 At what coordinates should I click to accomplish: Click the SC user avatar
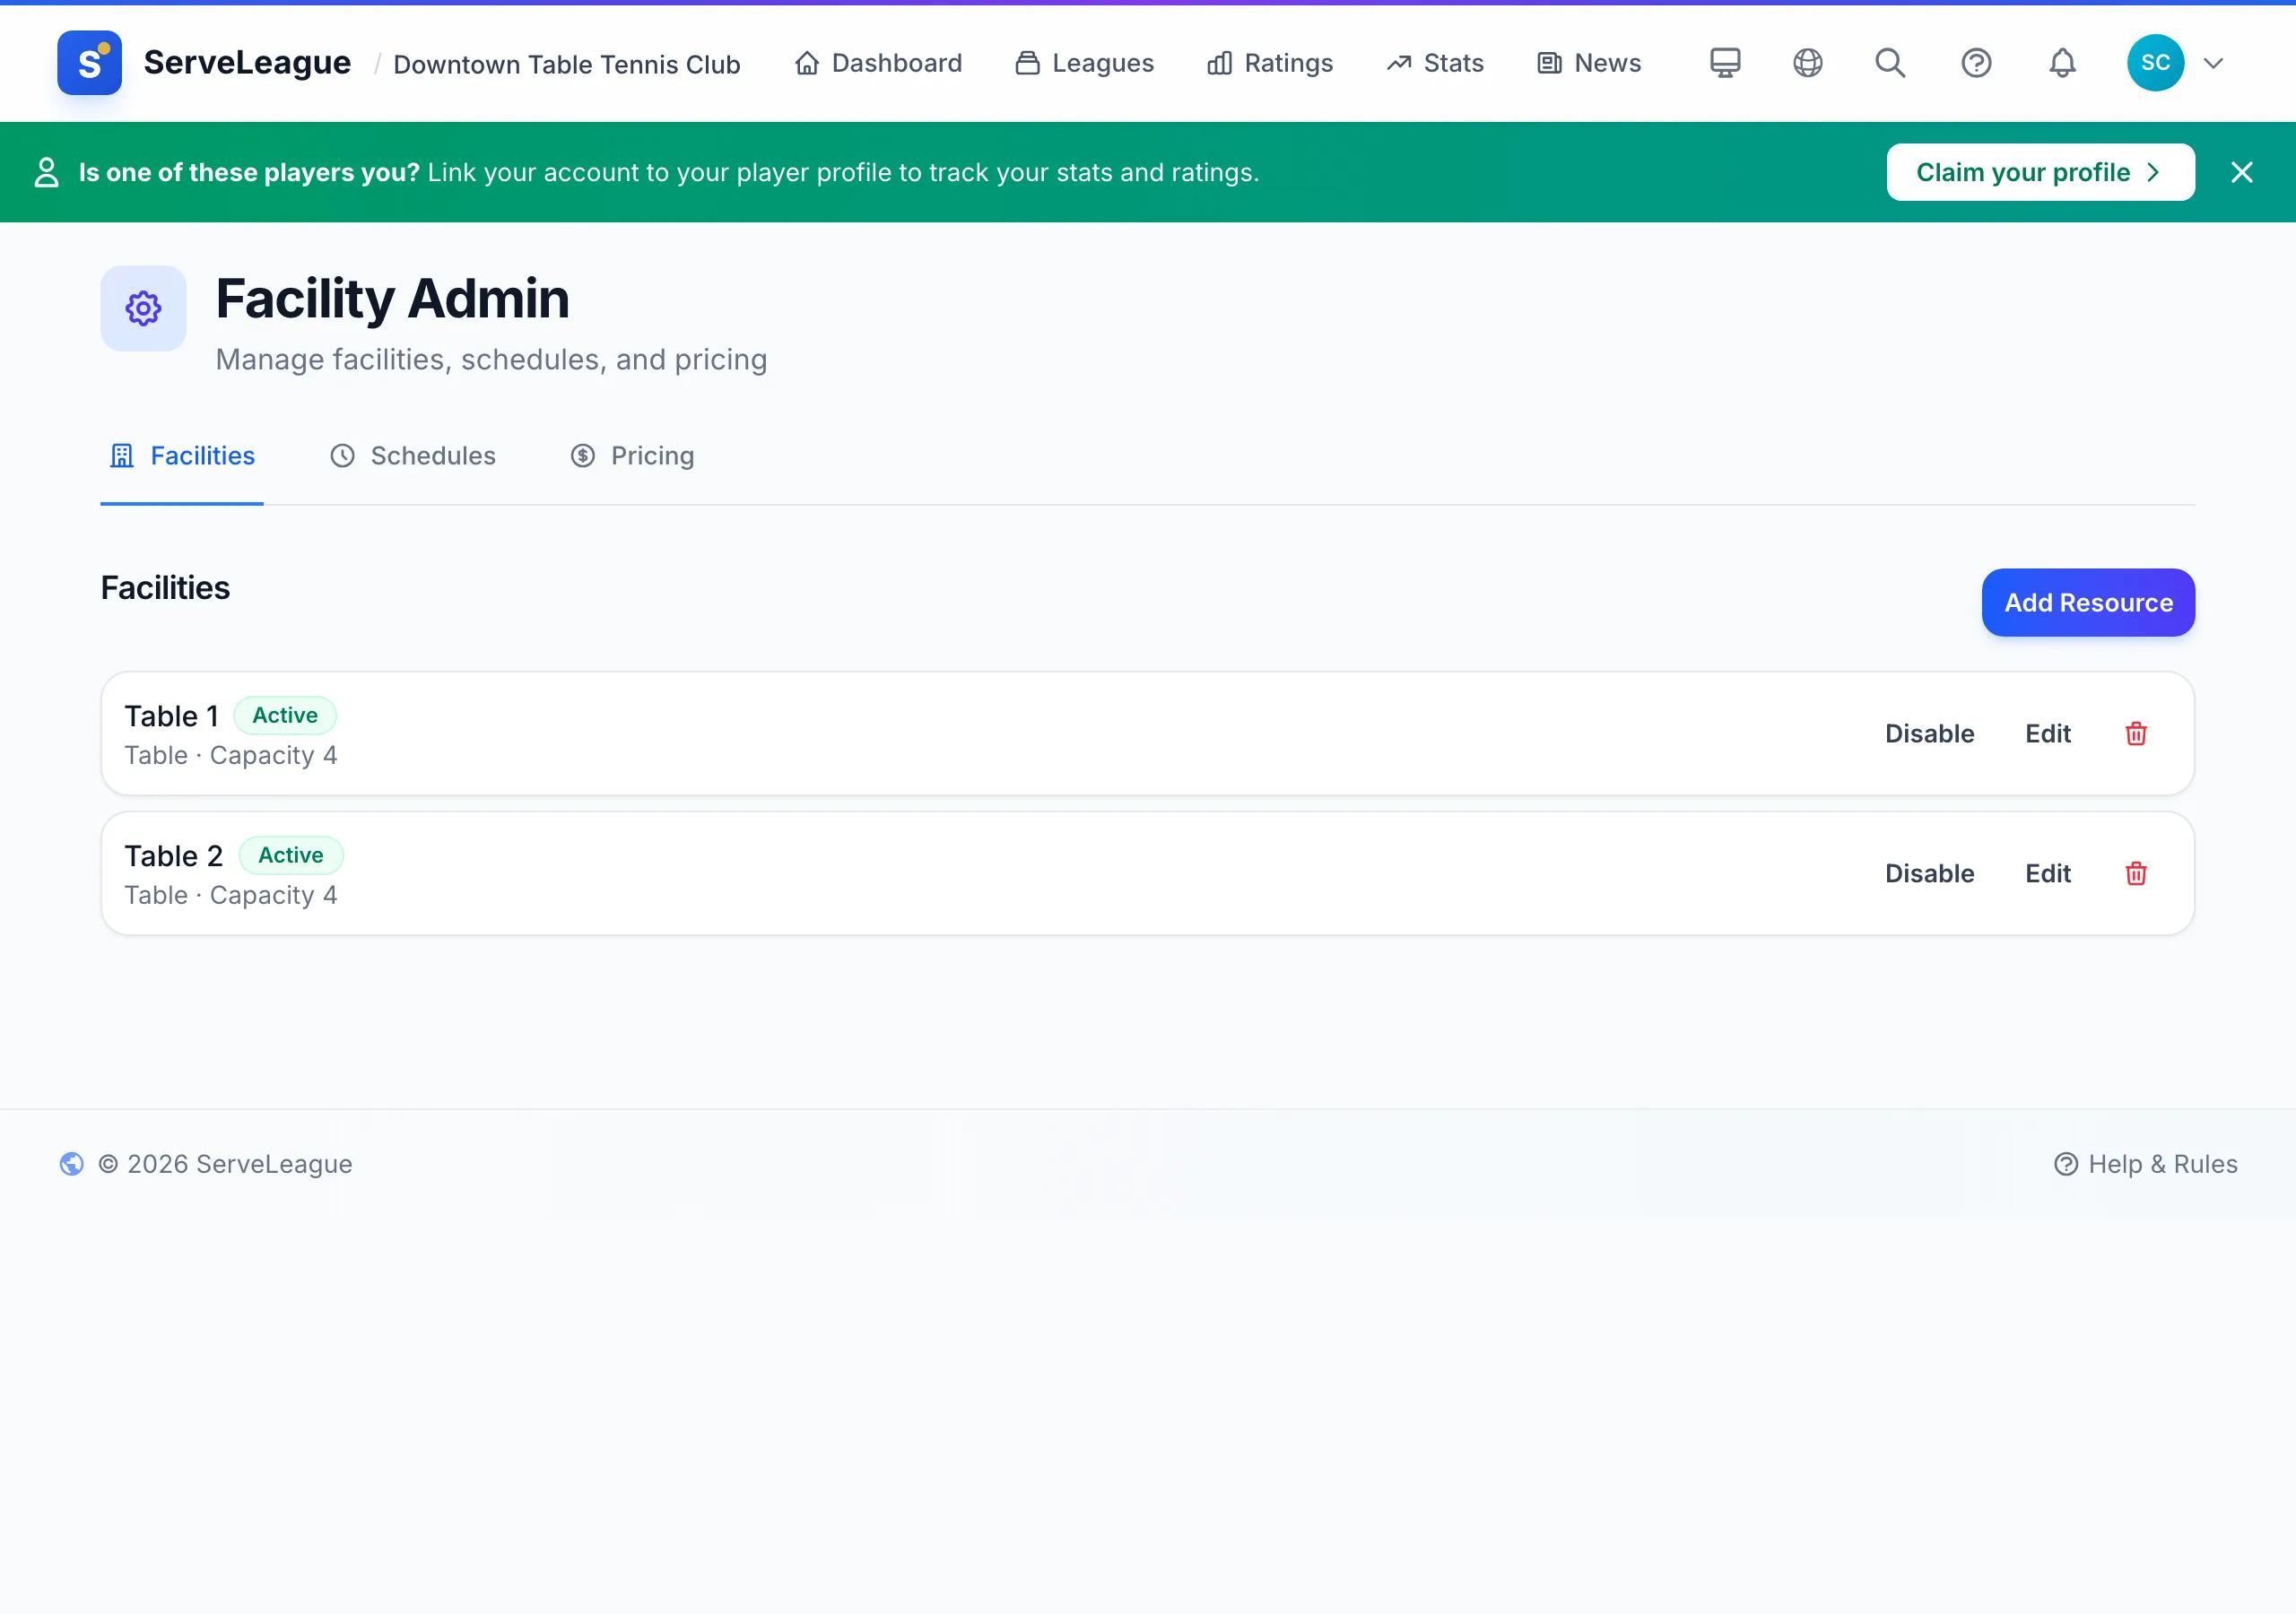pos(2155,63)
